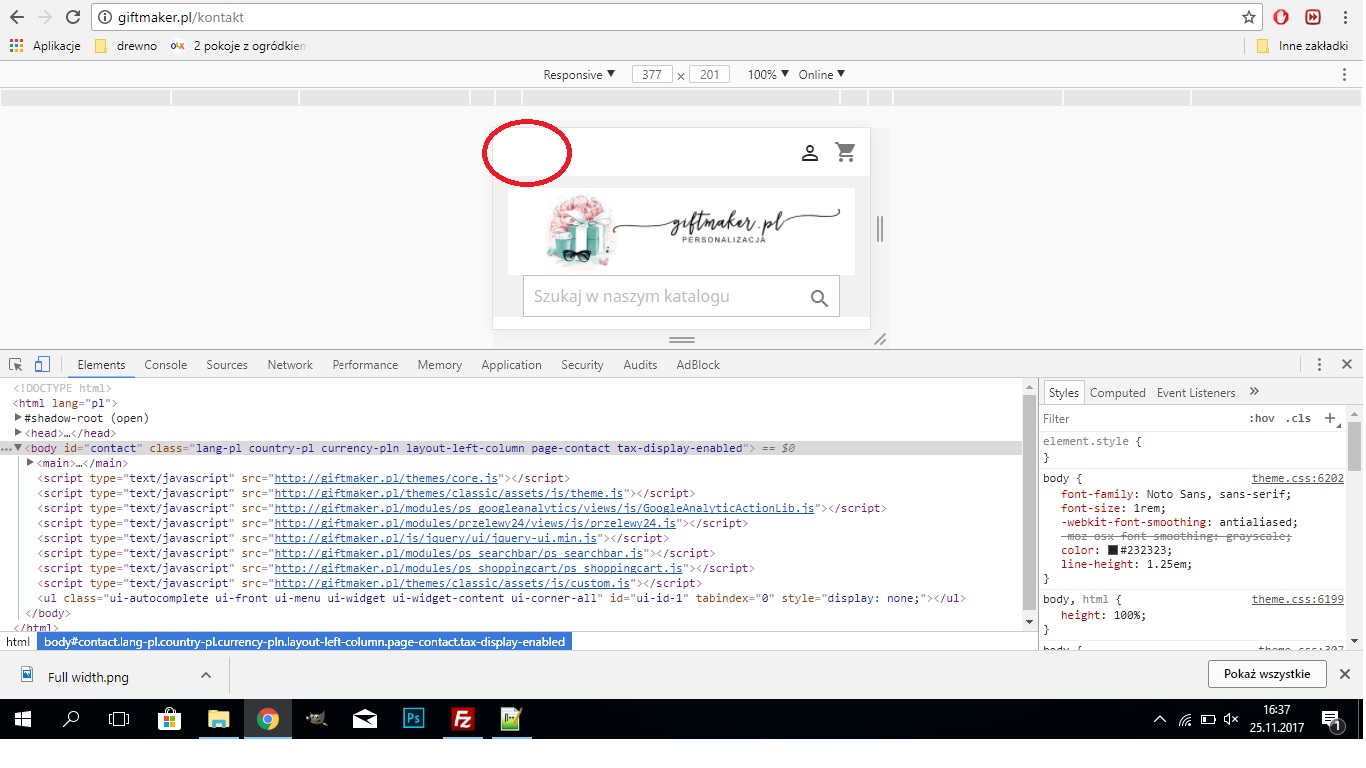
Task: Open options chevron for Full width.png download
Action: point(206,675)
